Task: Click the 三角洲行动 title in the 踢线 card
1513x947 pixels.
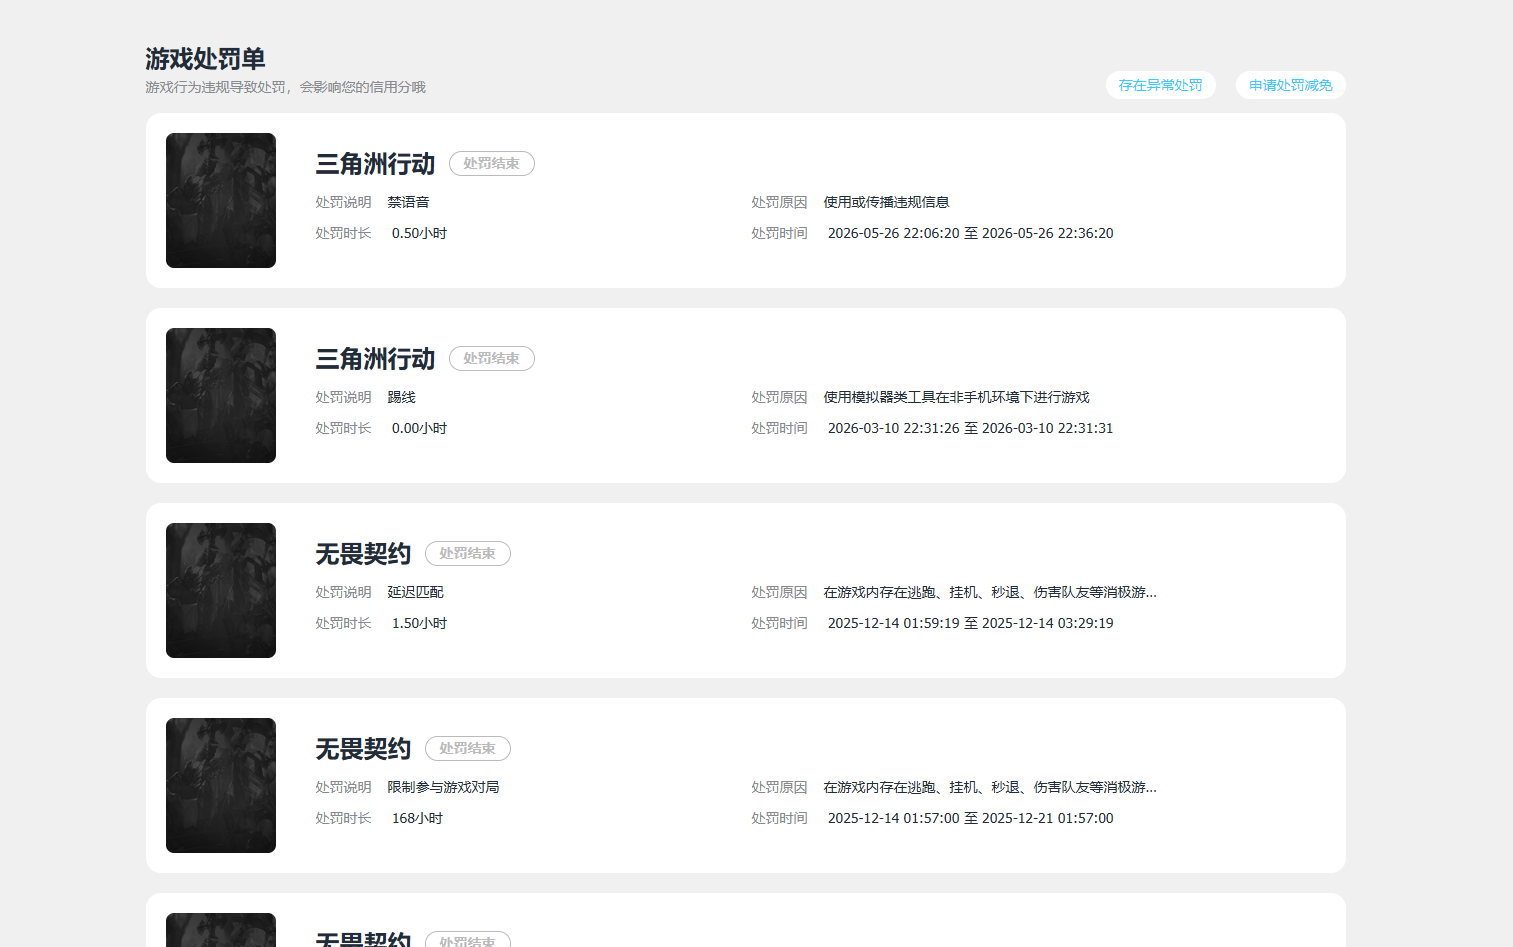Action: [x=375, y=359]
